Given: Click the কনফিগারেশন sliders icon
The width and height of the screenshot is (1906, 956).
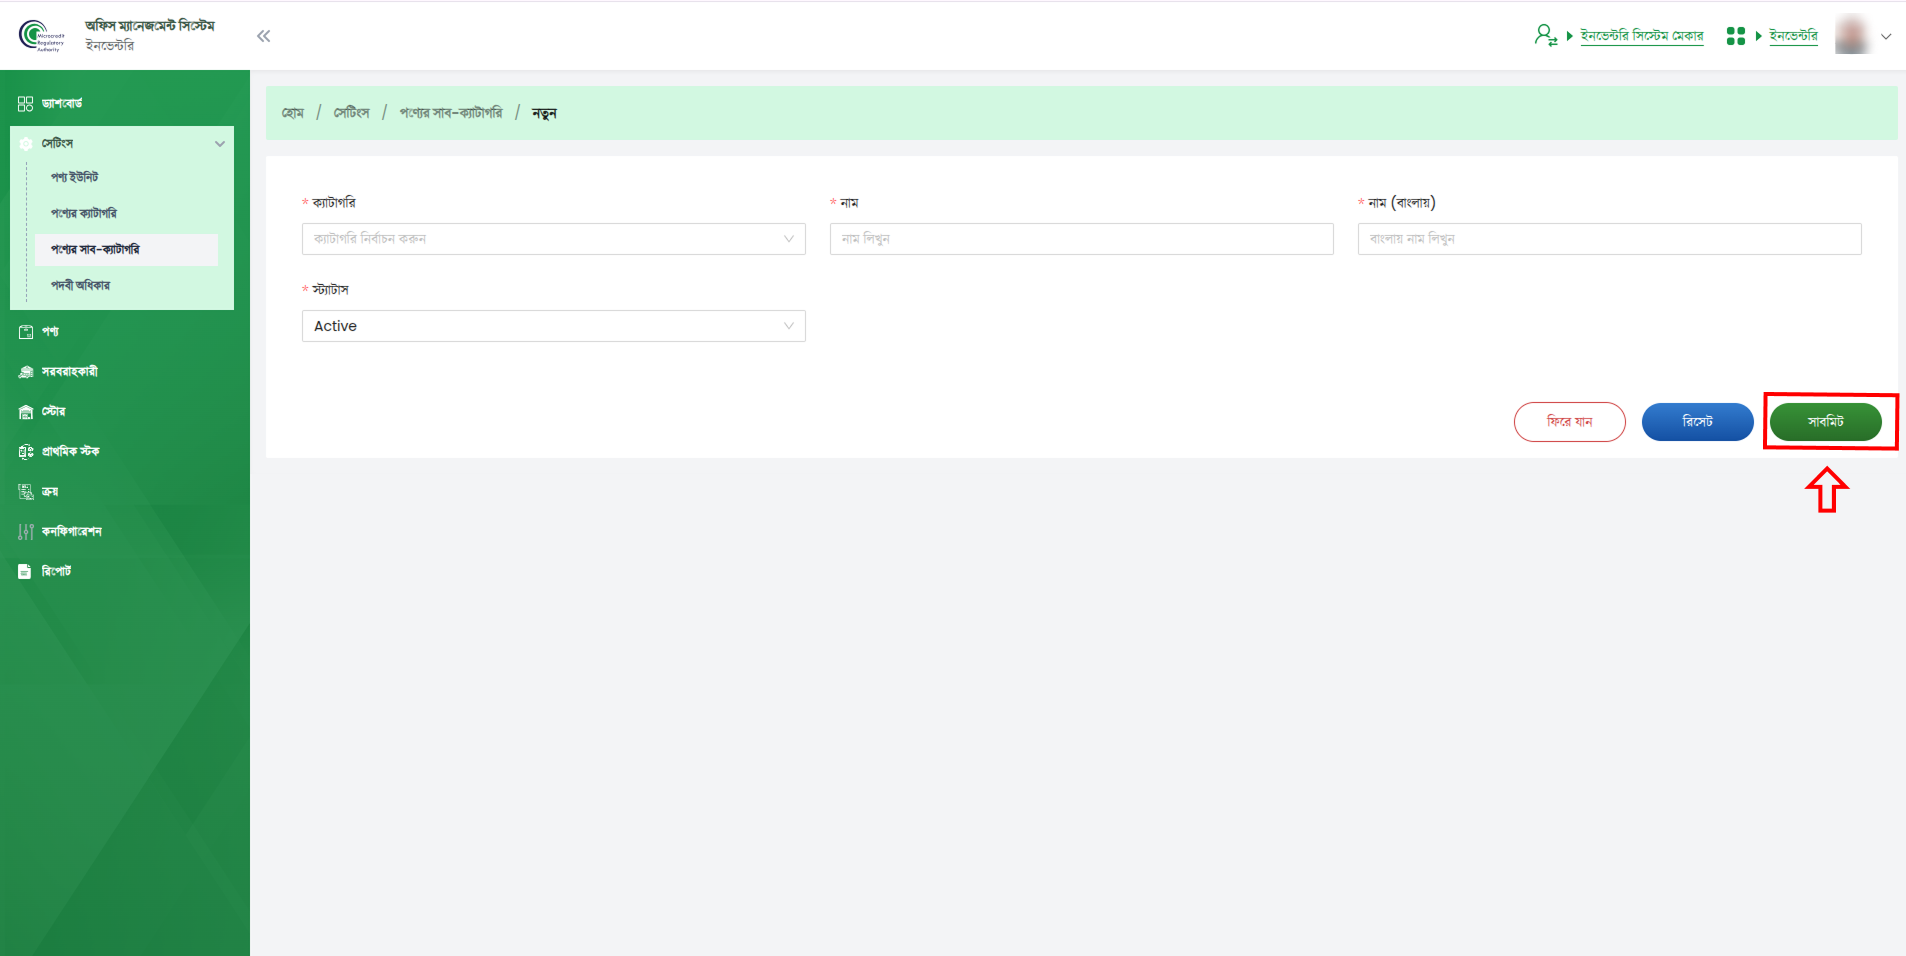Looking at the screenshot, I should pos(26,532).
